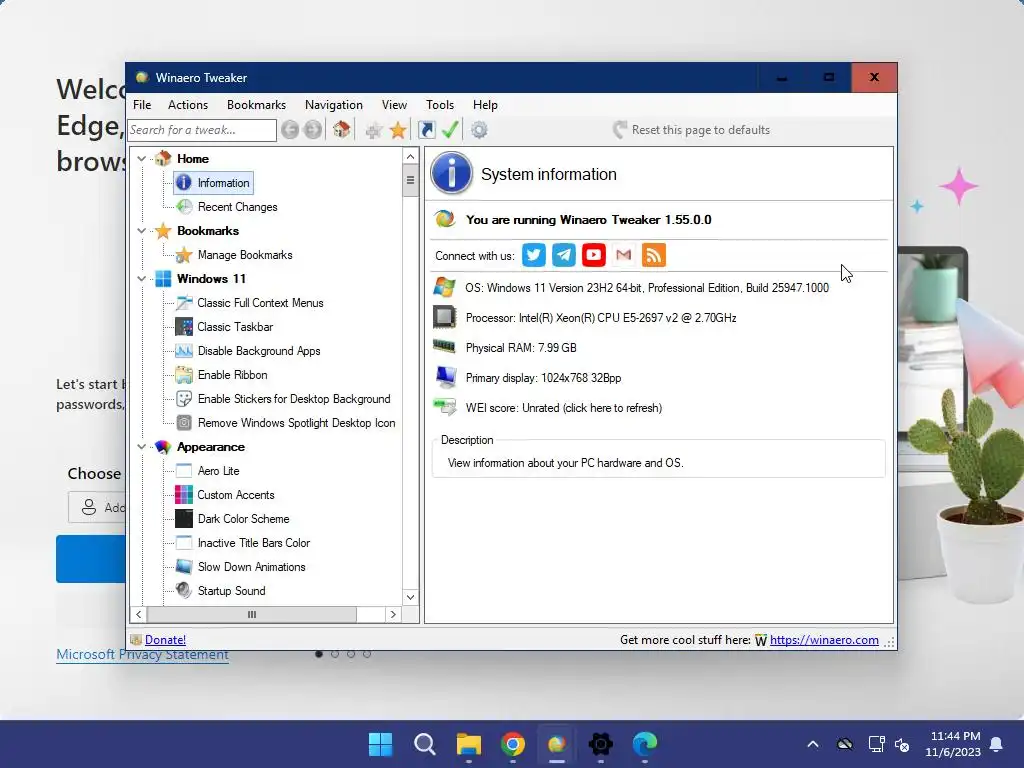Click the export shortcut arrow toolbar icon
1024x768 pixels.
click(426, 130)
